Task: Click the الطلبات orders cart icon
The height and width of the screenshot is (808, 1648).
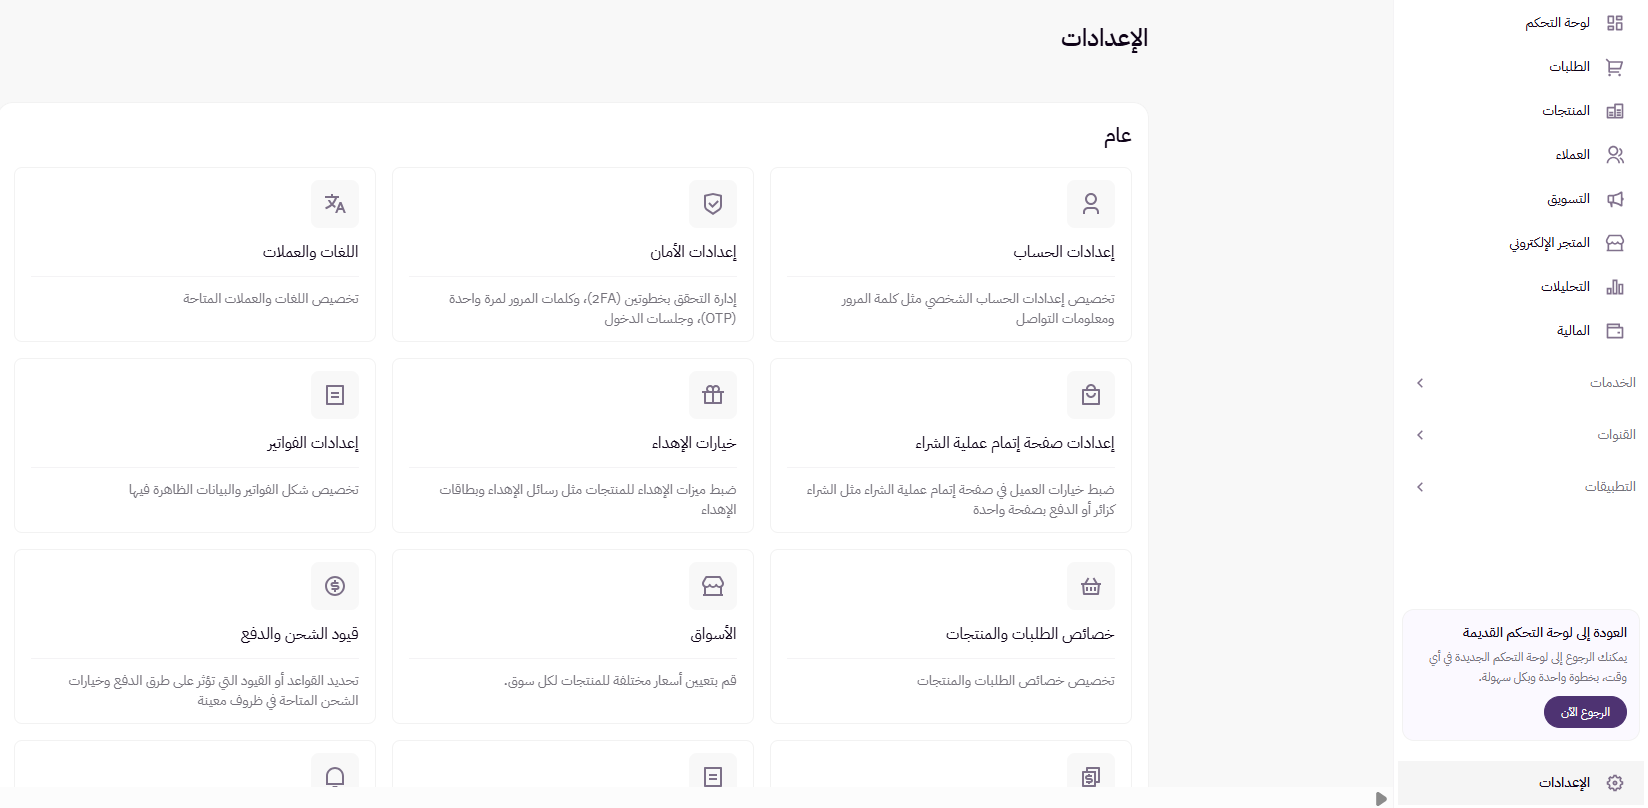Action: (1615, 66)
